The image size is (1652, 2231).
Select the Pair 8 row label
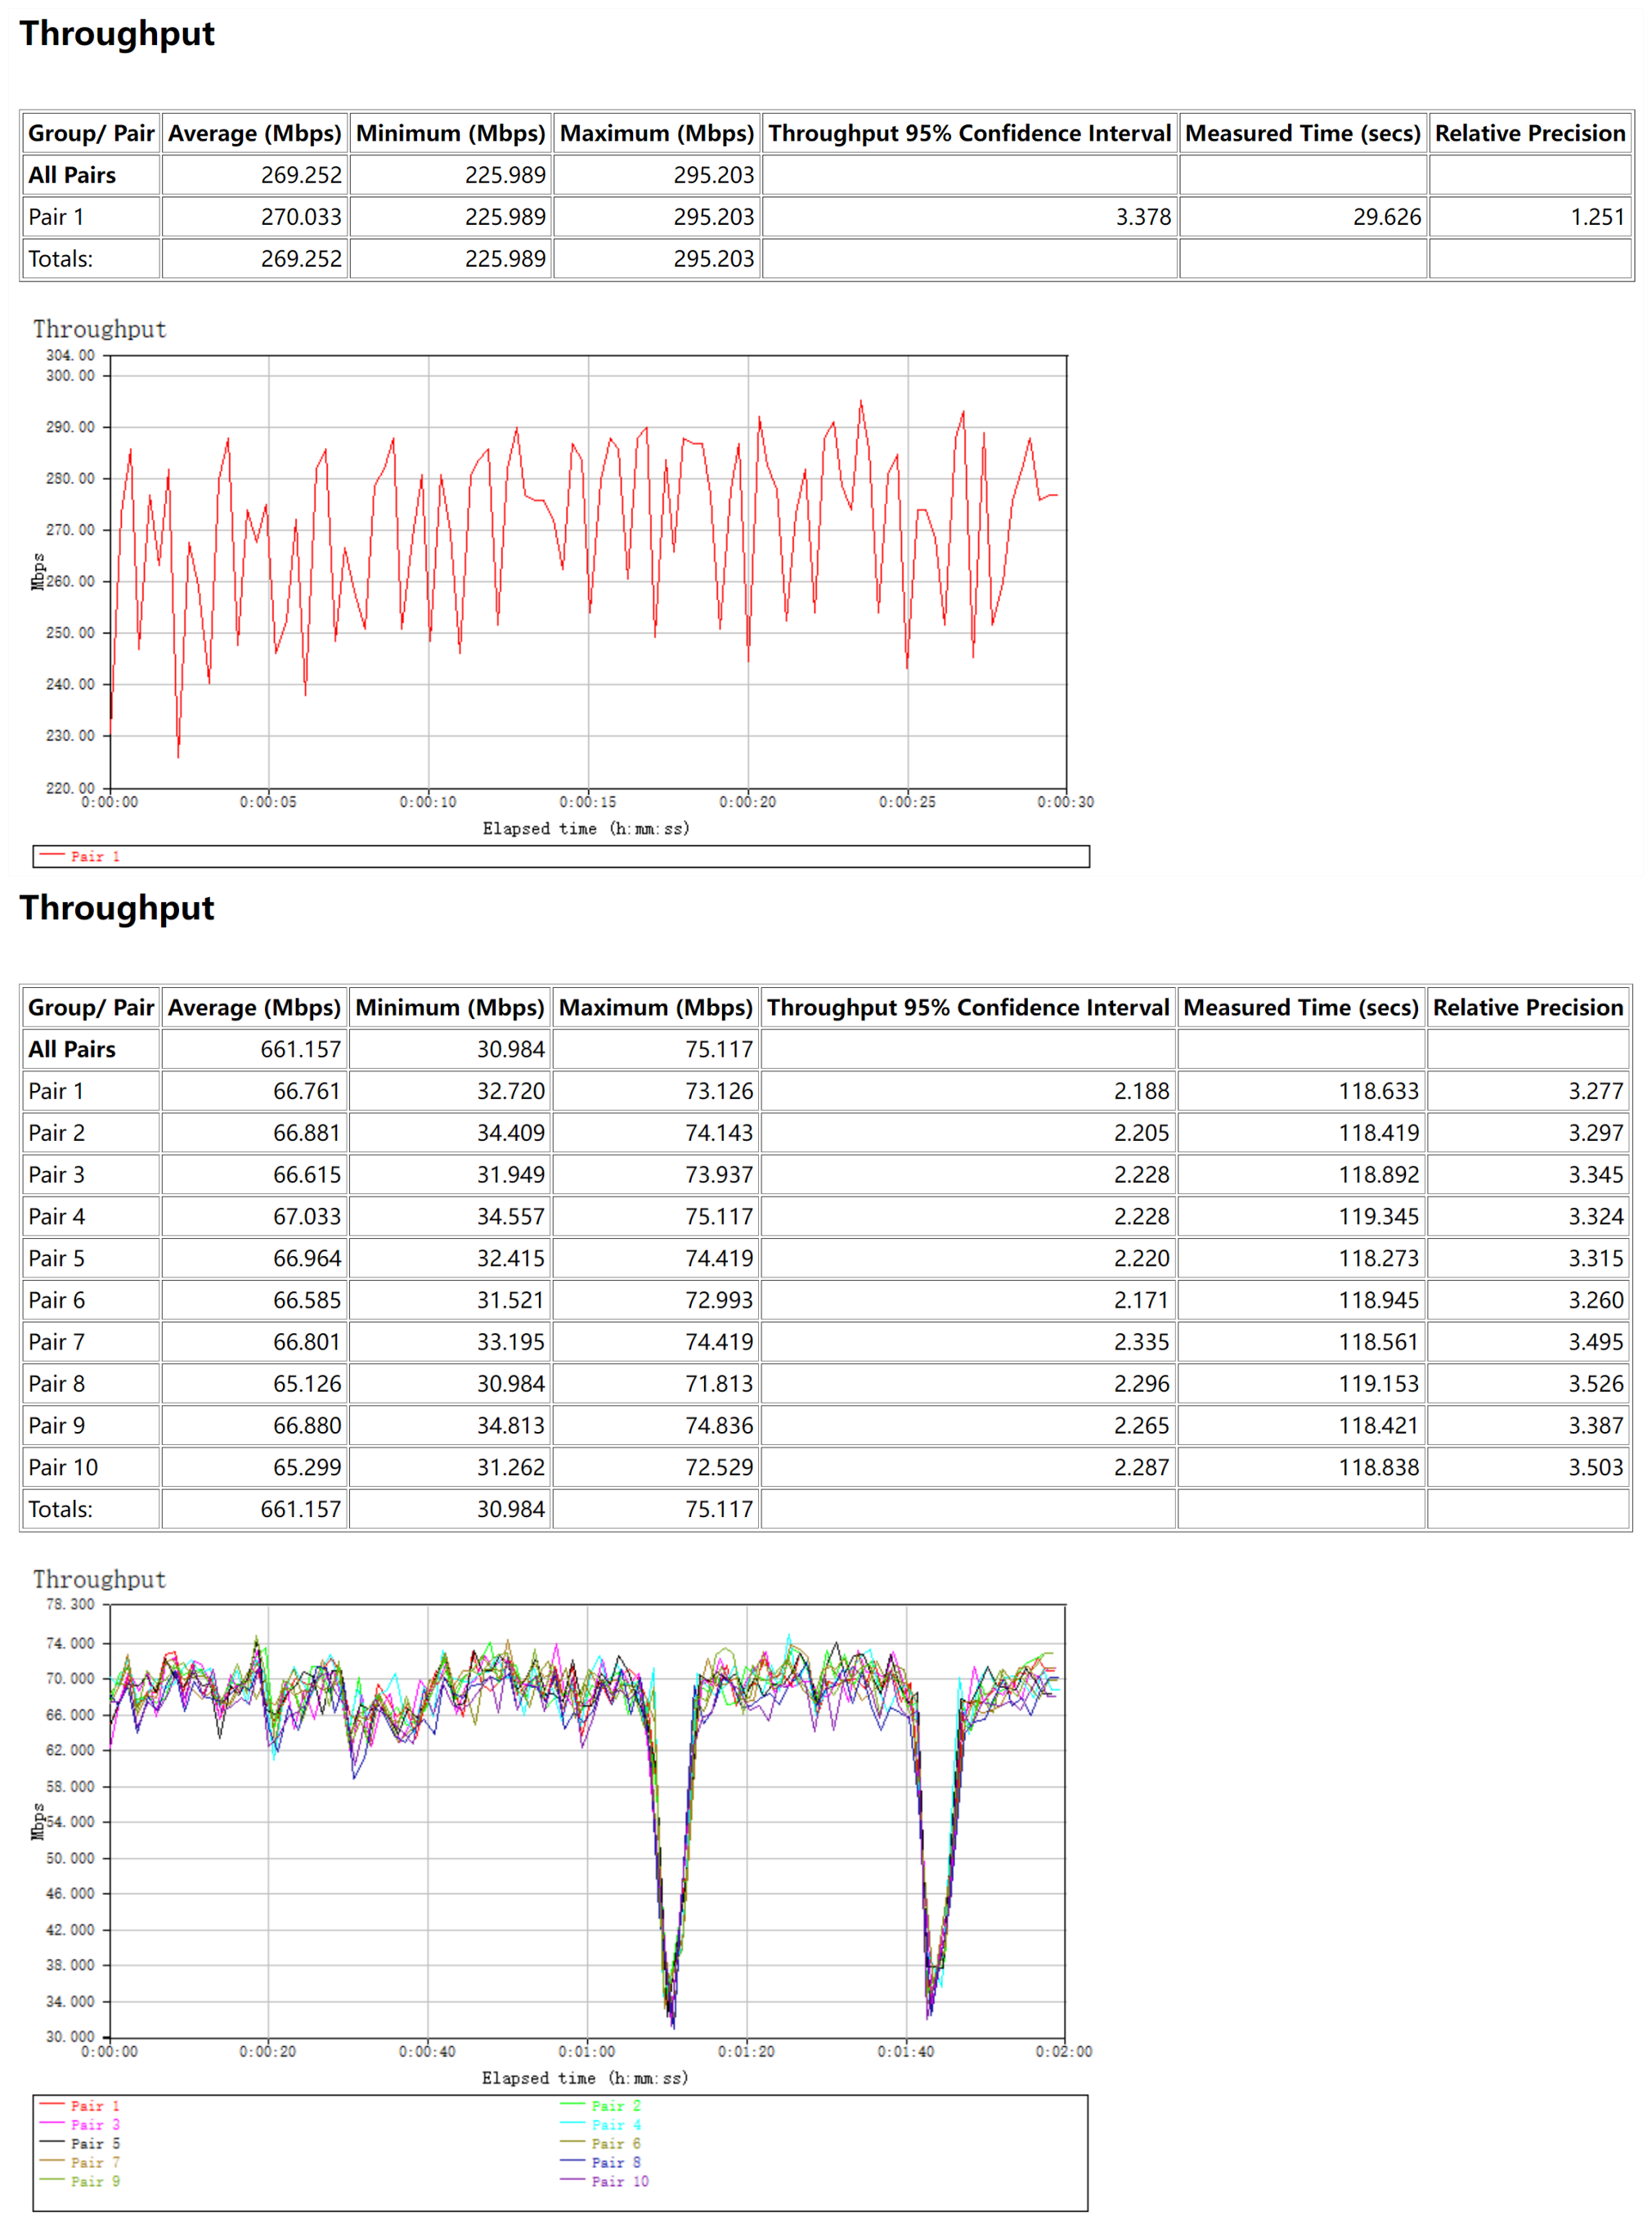pyautogui.click(x=56, y=1384)
